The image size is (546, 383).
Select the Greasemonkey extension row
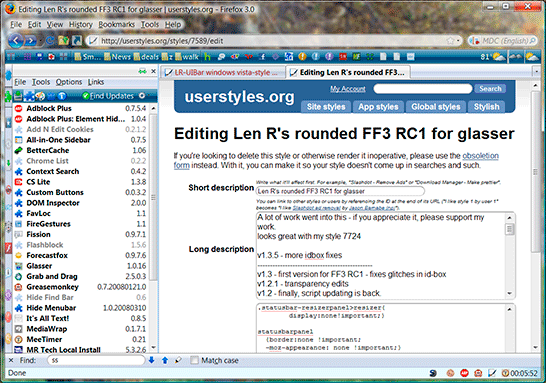(81, 287)
